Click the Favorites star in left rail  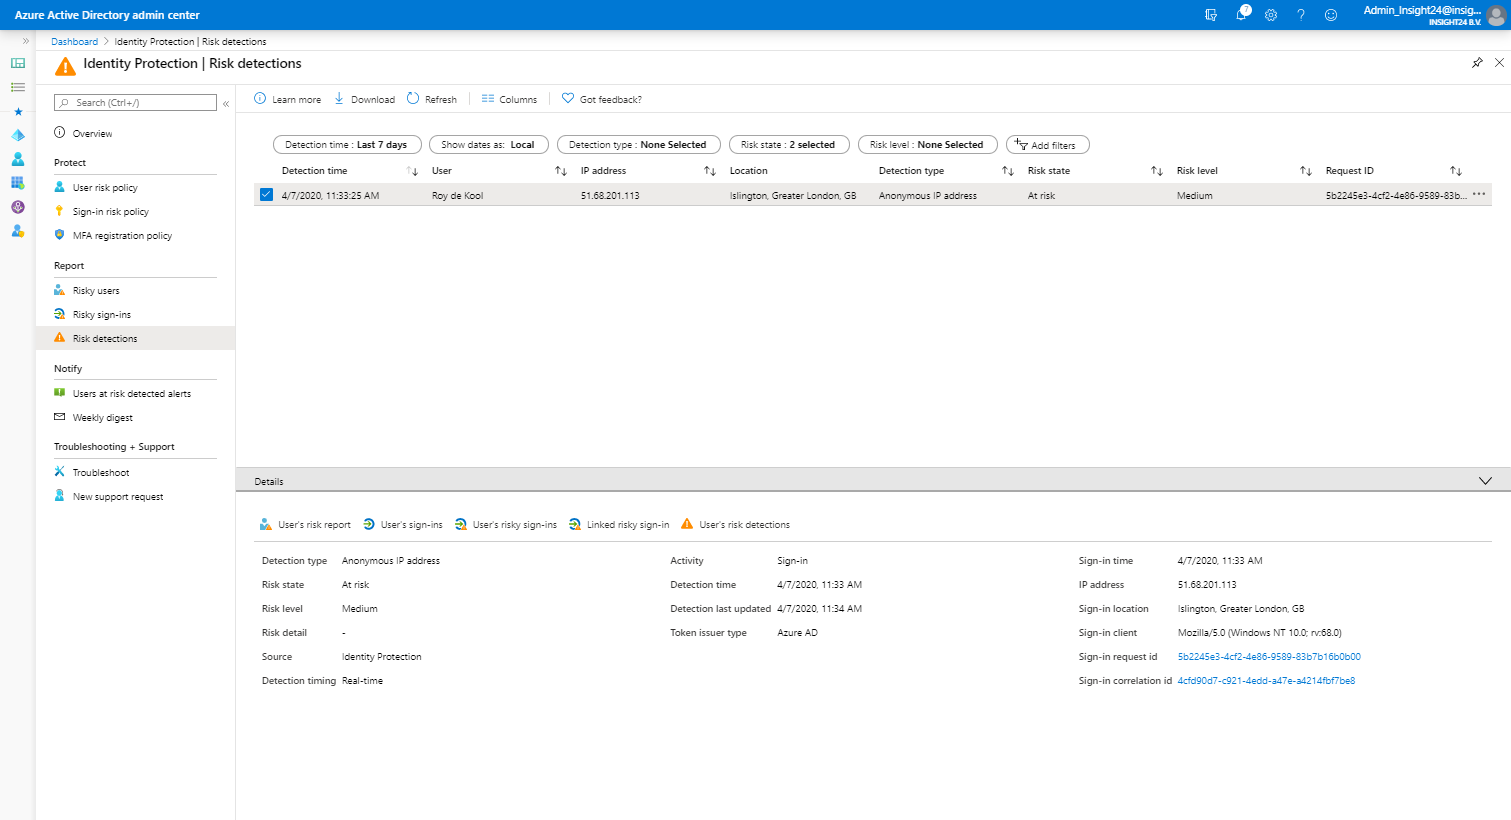click(x=18, y=111)
